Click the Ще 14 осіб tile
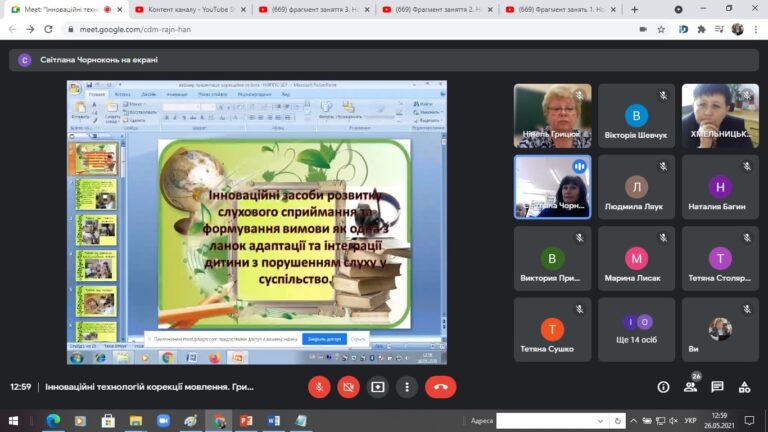 (636, 330)
